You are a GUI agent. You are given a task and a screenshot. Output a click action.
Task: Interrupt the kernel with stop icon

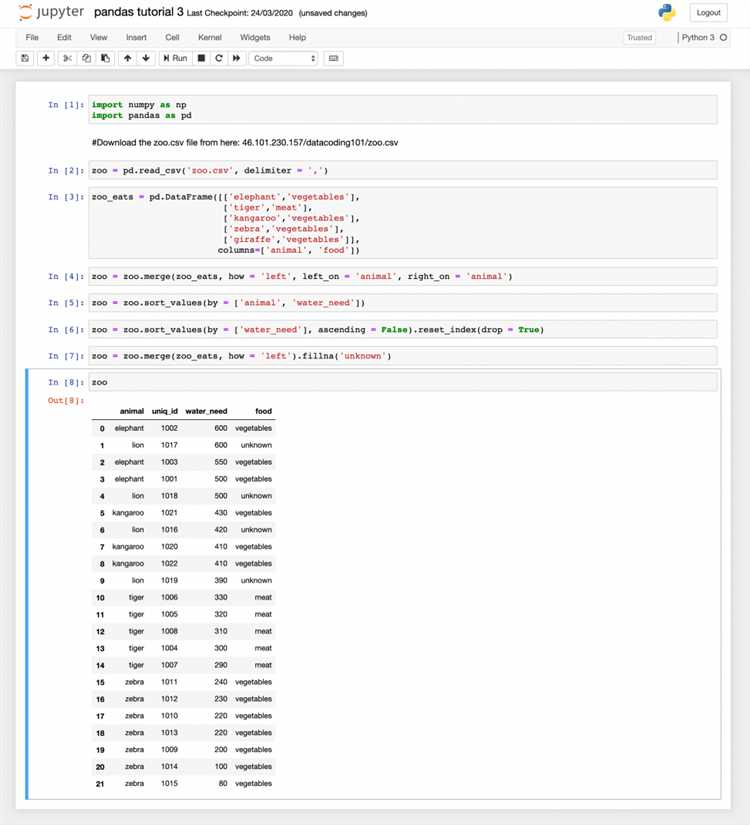[202, 58]
